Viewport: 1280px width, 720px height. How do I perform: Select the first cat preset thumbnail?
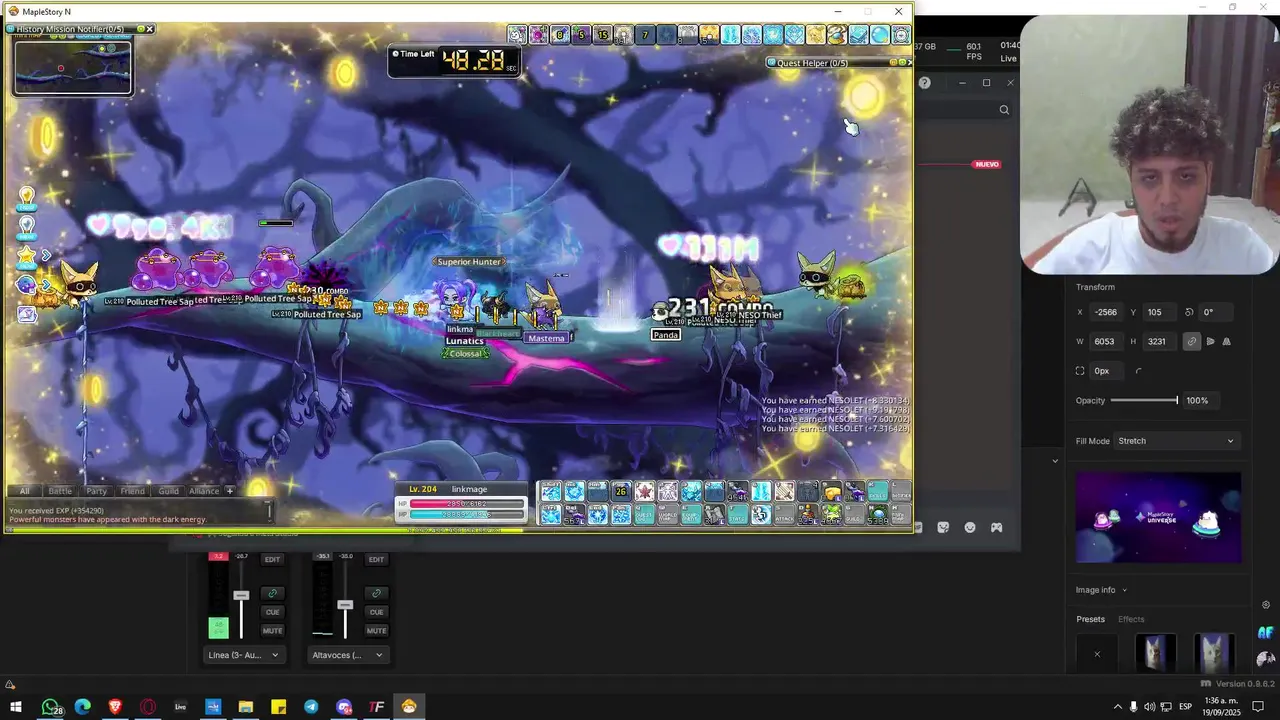(x=1155, y=653)
